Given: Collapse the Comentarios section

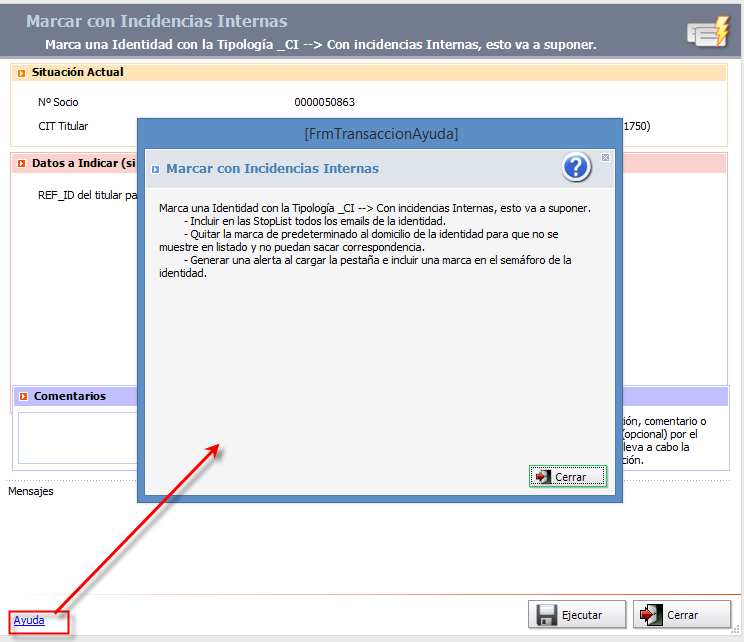Looking at the screenshot, I should pos(23,397).
